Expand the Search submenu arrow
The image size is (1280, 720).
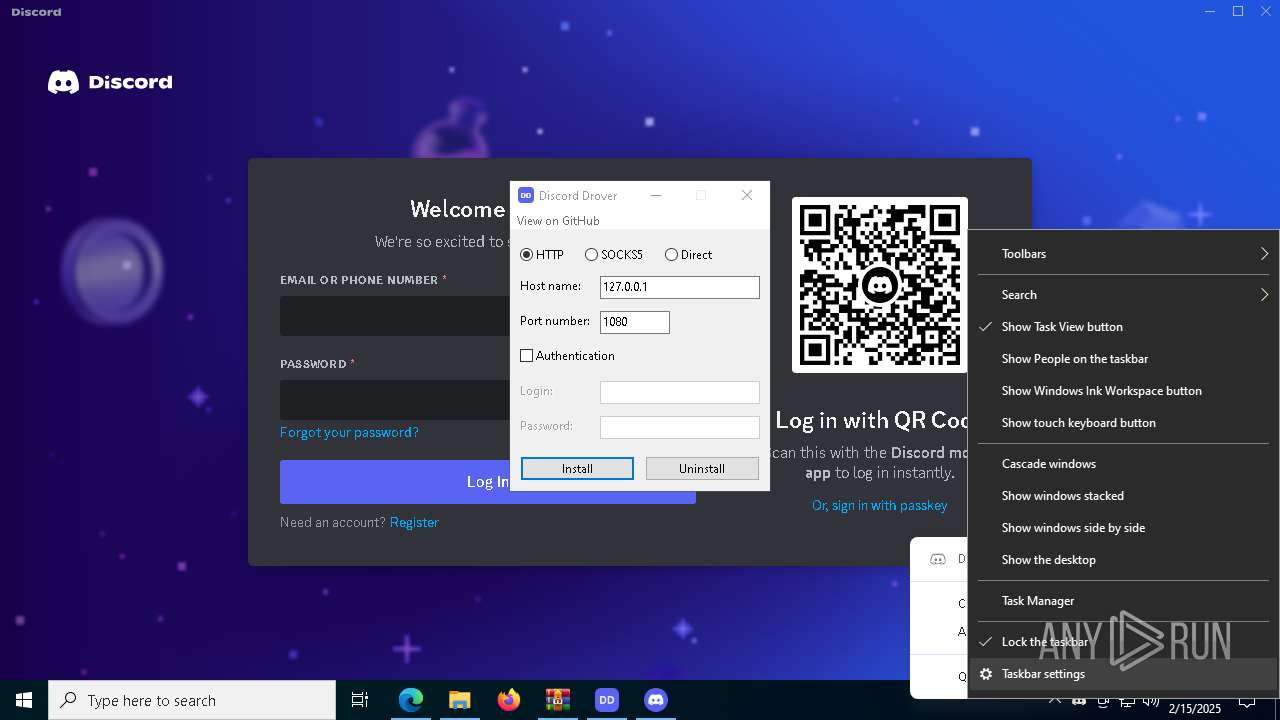click(x=1264, y=295)
